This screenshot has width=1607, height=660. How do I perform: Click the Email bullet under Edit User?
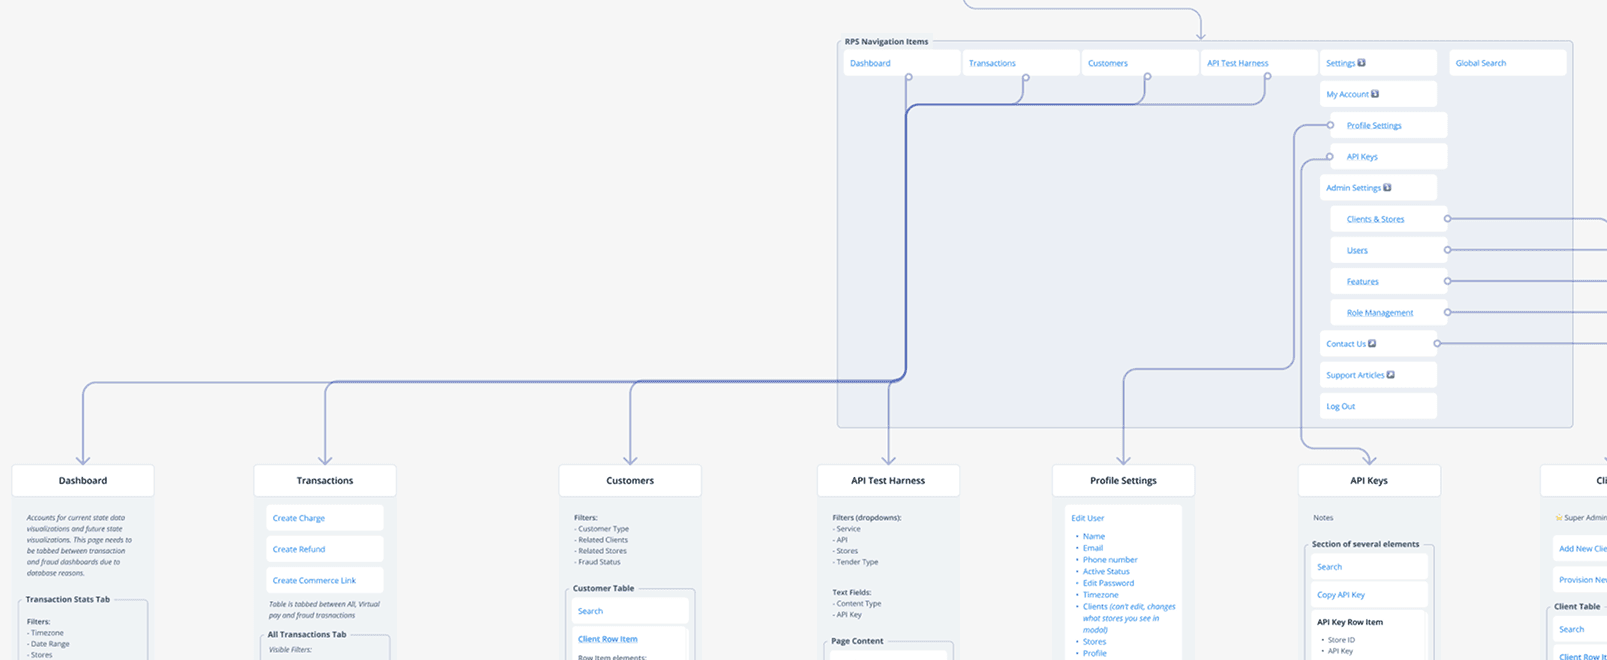[1093, 548]
